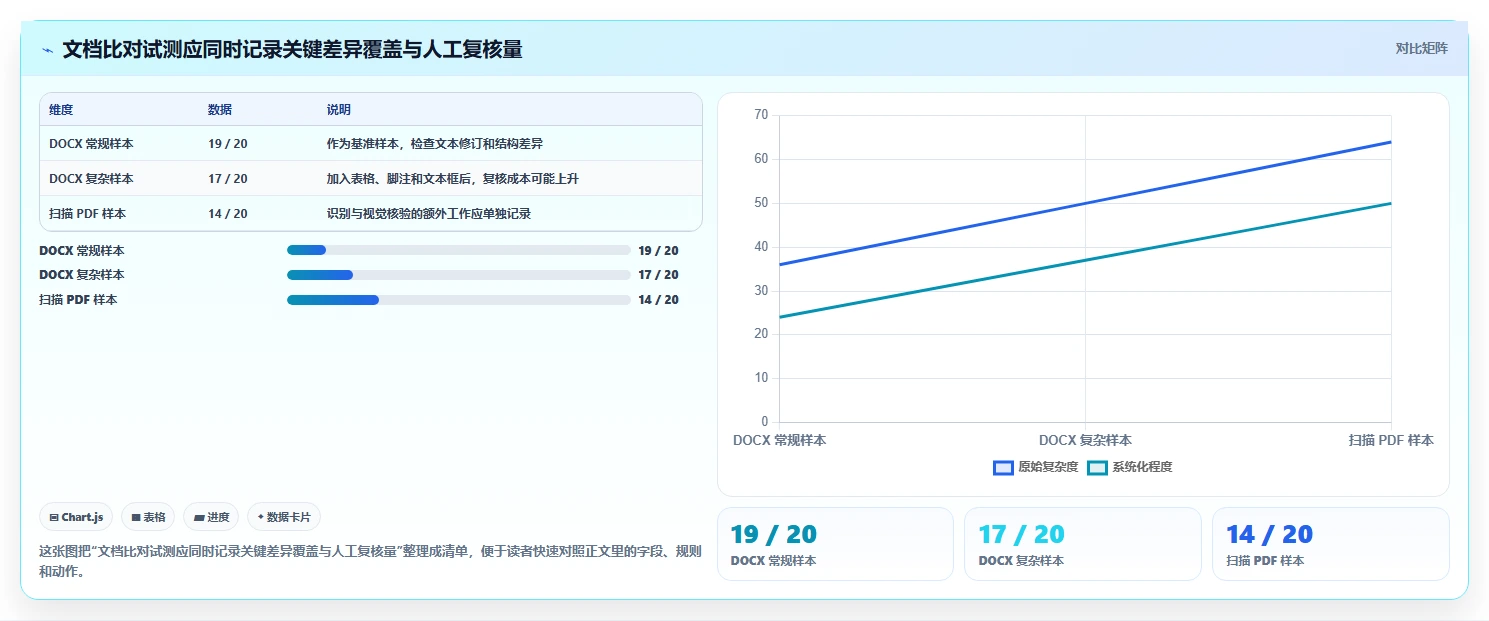The width and height of the screenshot is (1489, 621).
Task: Click the 14 / 20 table cell
Action: (228, 214)
